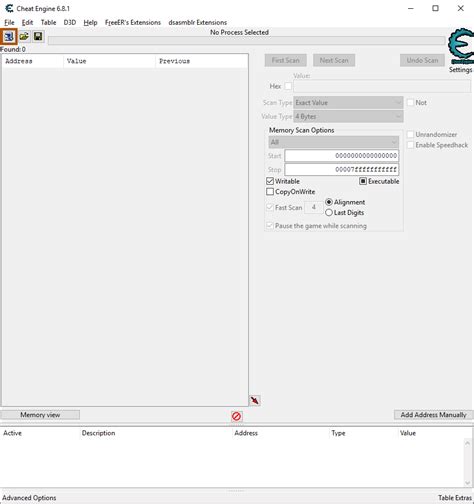Click the Value column header in results
Viewport: 474px width, 504px height.
[x=109, y=61]
